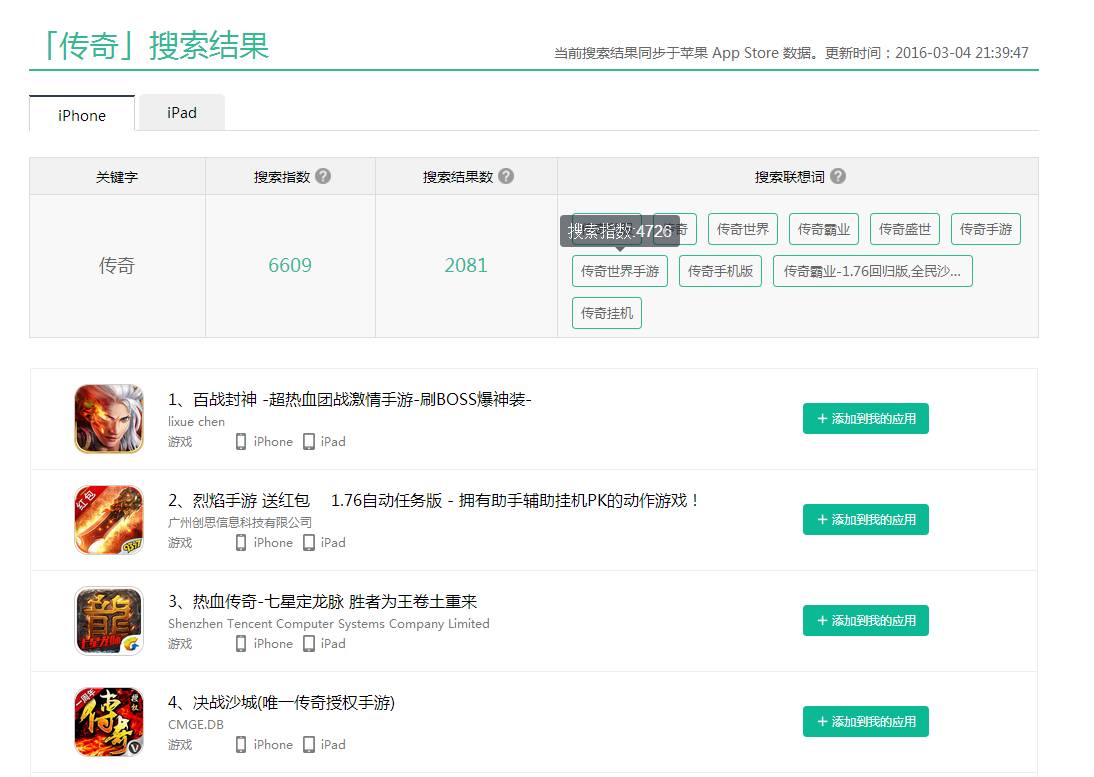Click help icon next to 搜索结果数
This screenshot has height=777, width=1094.
(x=507, y=176)
